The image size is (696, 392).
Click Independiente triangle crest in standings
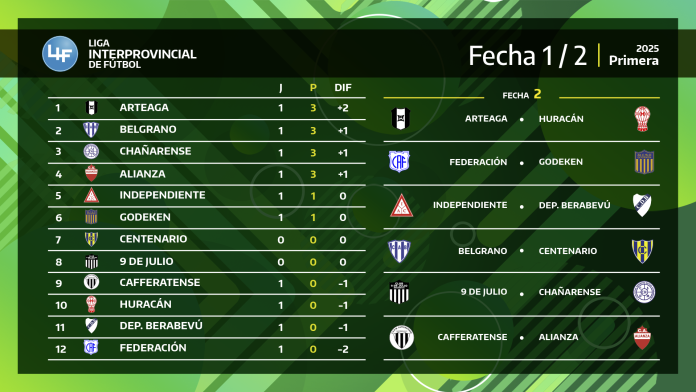pos(91,195)
